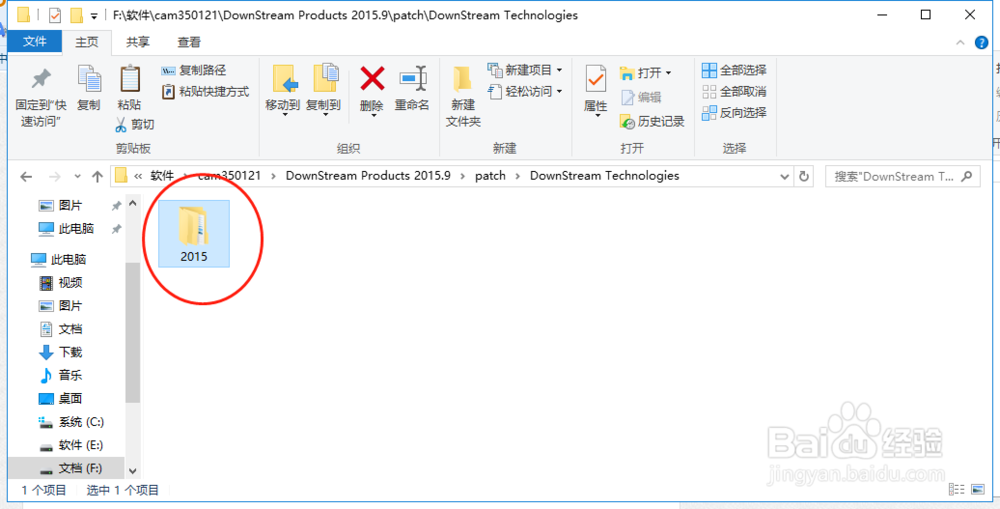Click the search box for DownStream T...

[902, 176]
